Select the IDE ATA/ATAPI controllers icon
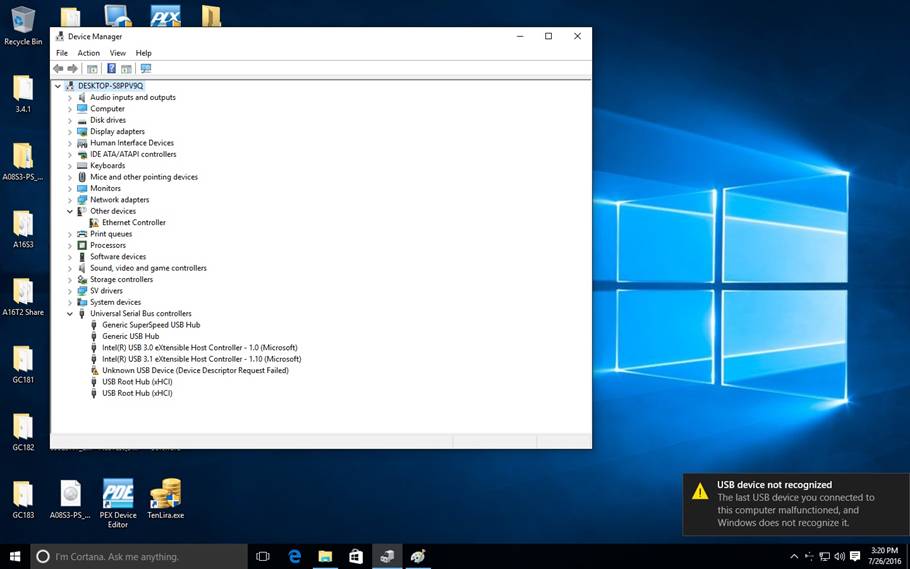910x569 pixels. coord(82,154)
